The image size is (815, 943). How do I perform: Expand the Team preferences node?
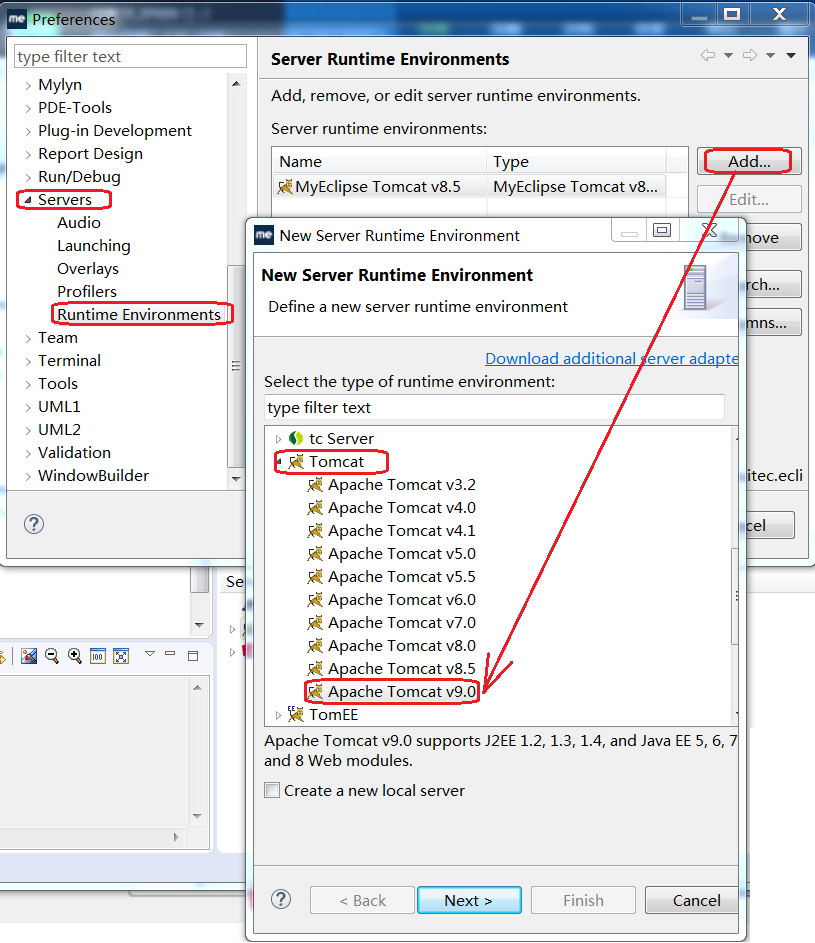28,339
